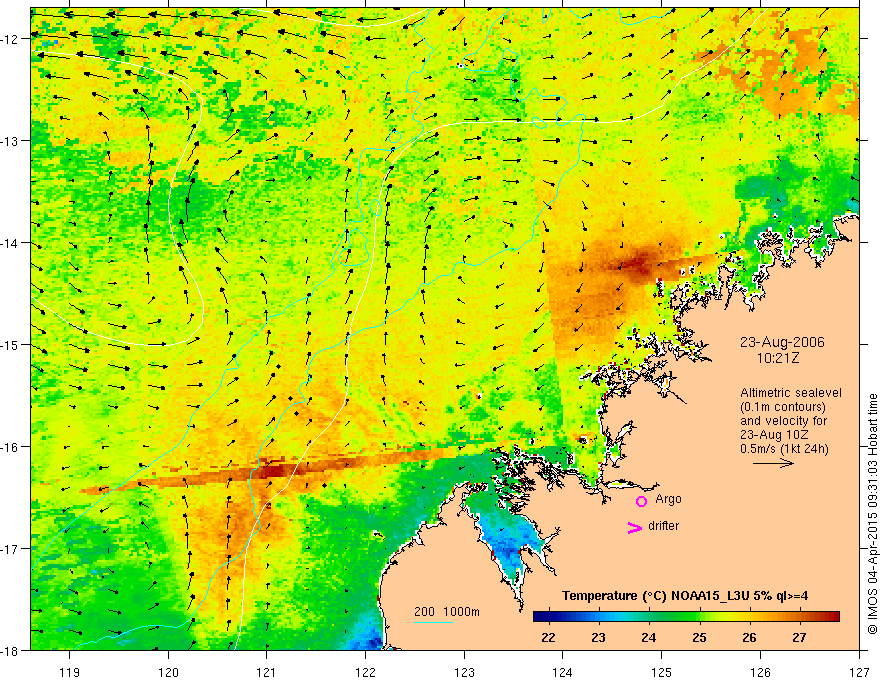The image size is (880, 680).
Task: Click the date text 23-Aug-2006
Action: (782, 342)
